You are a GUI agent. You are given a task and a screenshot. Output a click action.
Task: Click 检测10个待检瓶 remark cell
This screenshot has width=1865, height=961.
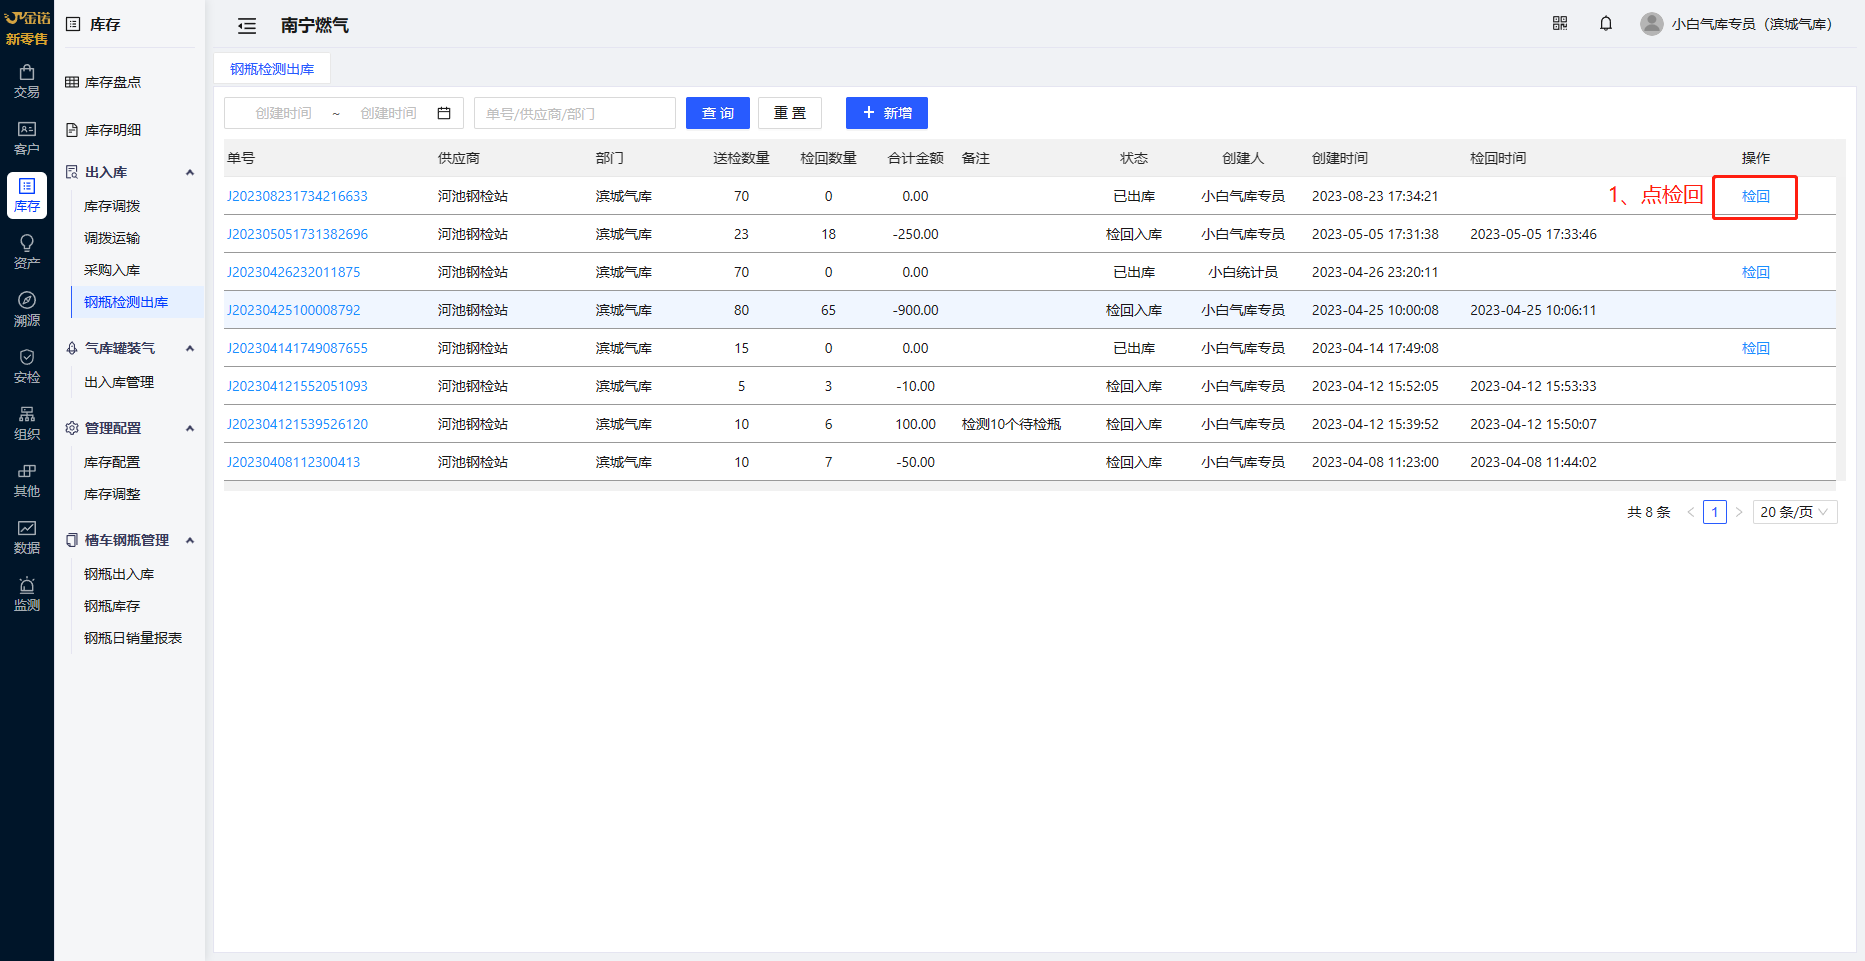click(x=1011, y=424)
